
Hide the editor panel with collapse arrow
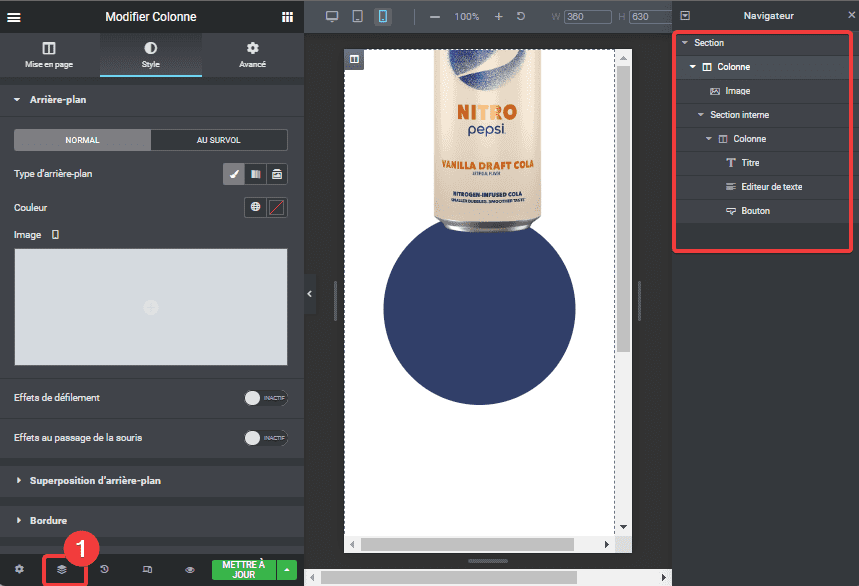coord(310,294)
